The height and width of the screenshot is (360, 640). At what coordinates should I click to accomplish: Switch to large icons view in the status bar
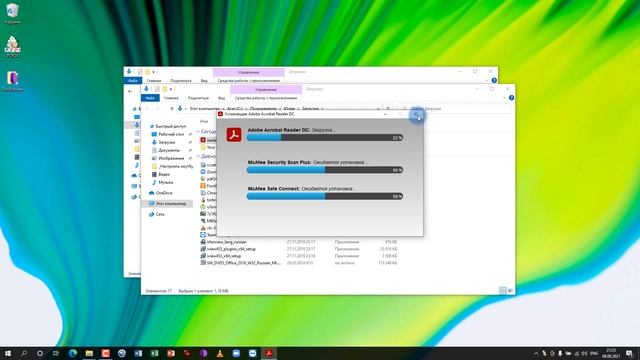pyautogui.click(x=510, y=290)
